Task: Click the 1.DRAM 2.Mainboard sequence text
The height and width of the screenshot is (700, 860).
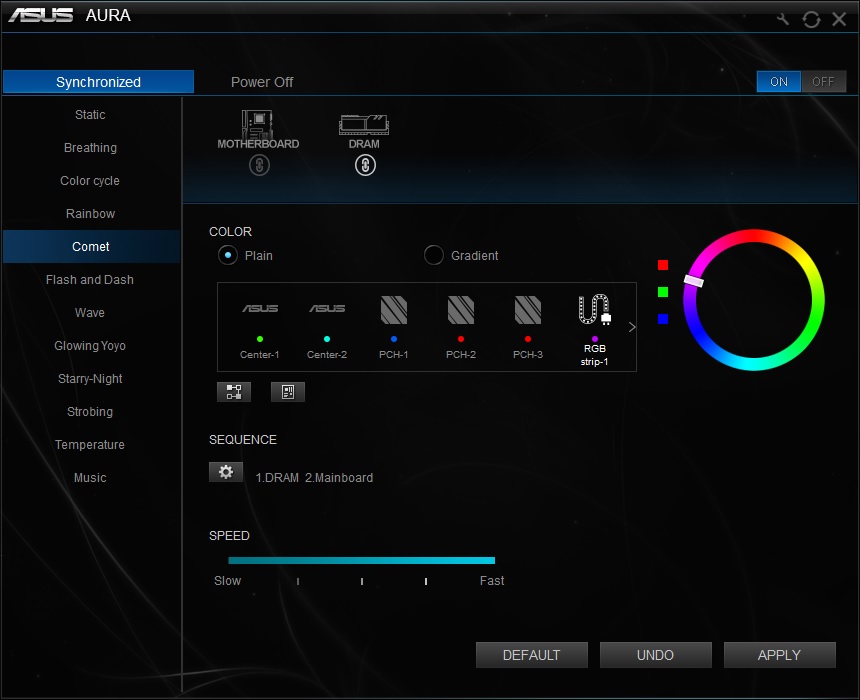Action: [x=314, y=478]
